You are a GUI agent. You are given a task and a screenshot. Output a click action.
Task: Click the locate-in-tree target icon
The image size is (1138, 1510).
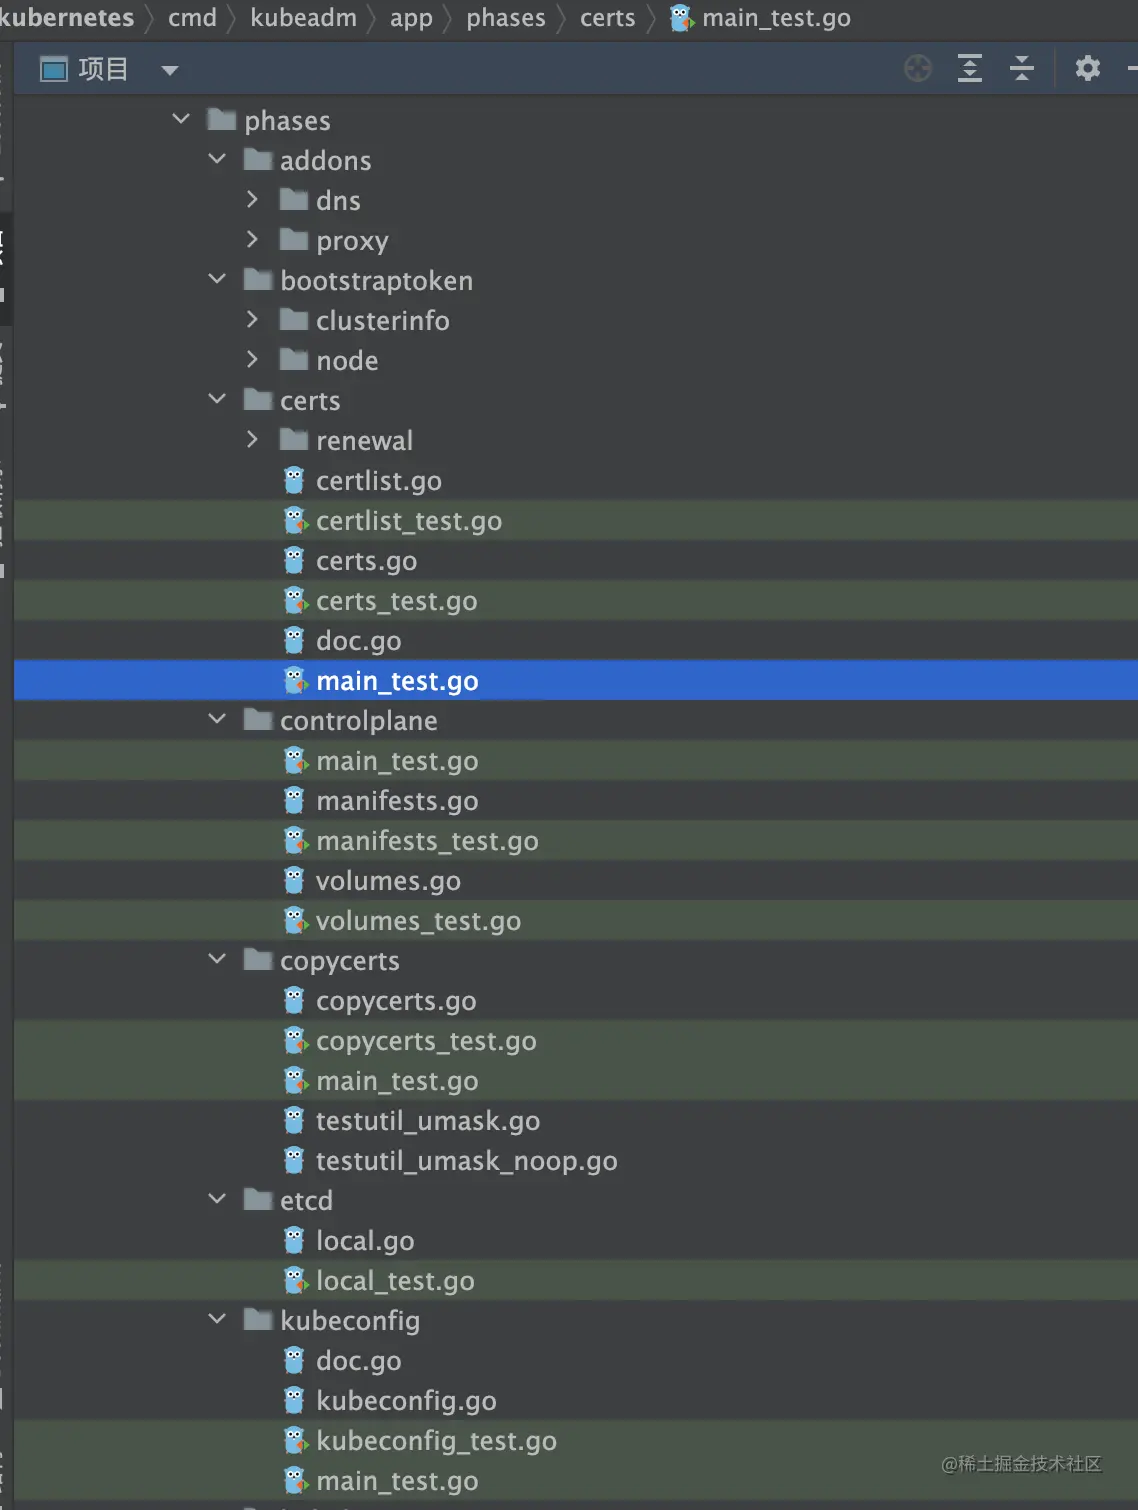[x=917, y=68]
